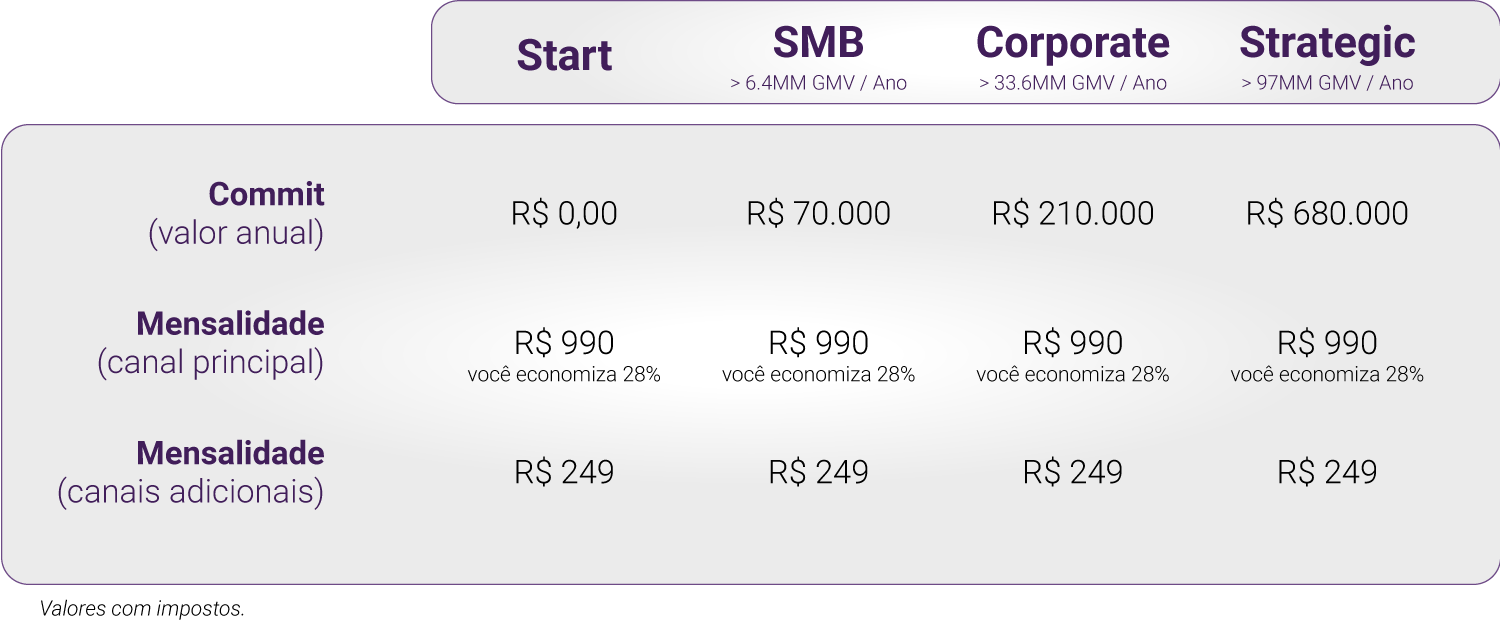The width and height of the screenshot is (1500, 621).
Task: Click R$ 990 price under Start
Action: 564,343
